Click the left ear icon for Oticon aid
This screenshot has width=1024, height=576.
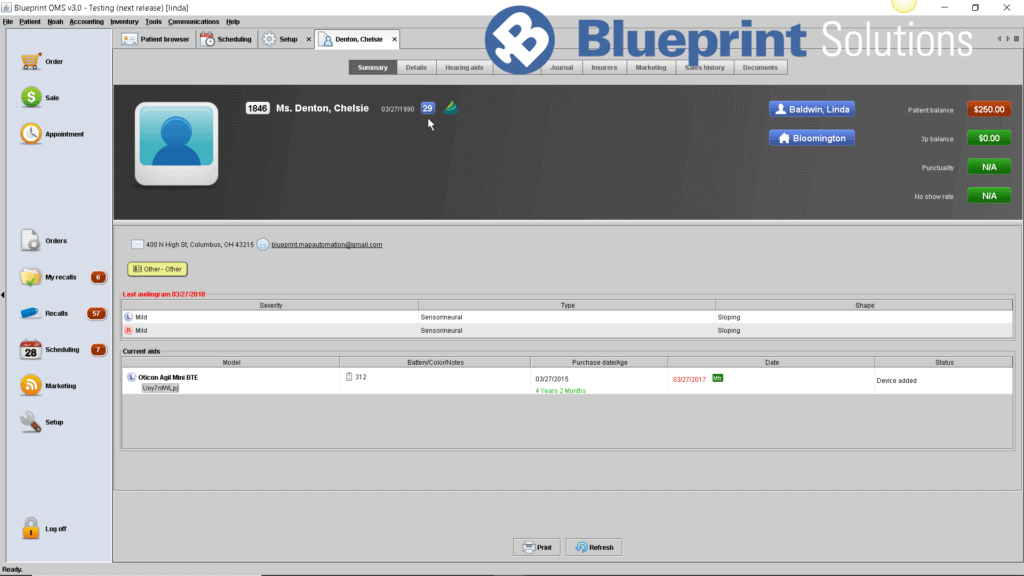131,377
